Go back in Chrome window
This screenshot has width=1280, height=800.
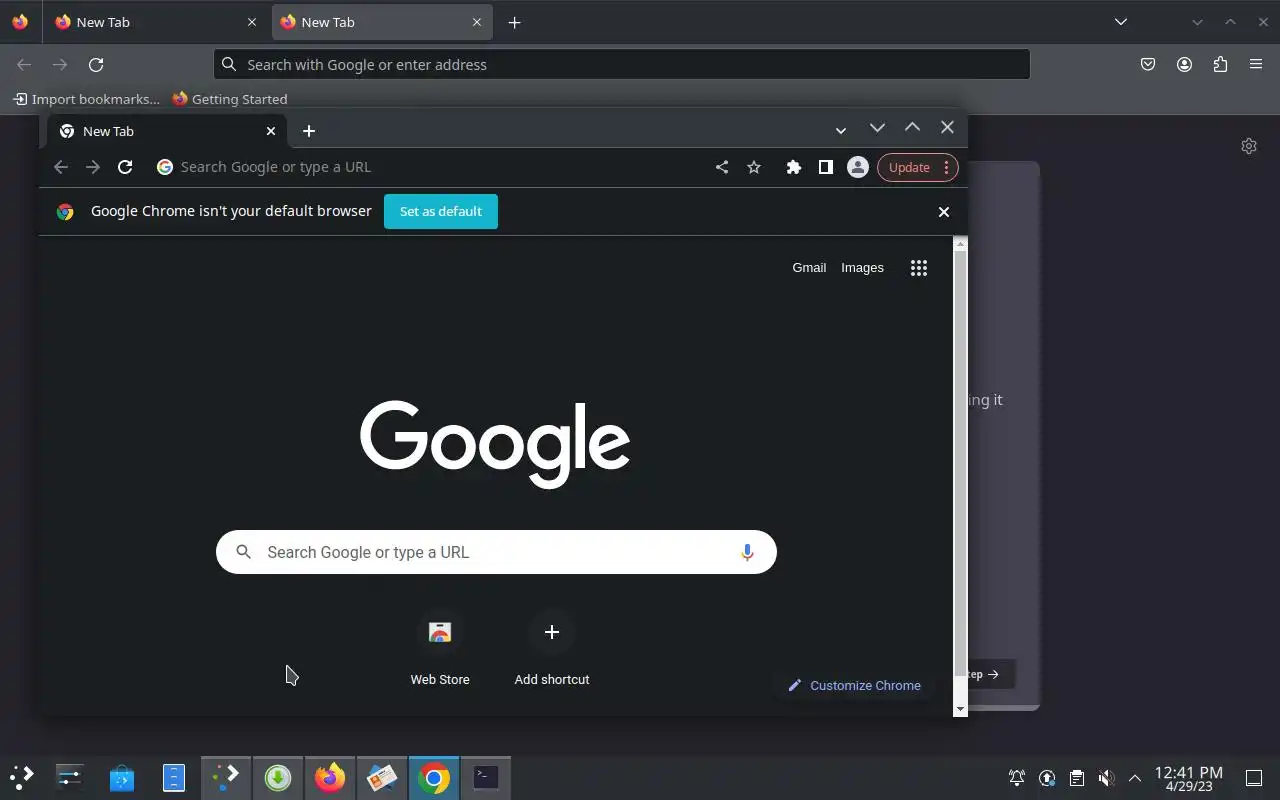click(x=61, y=167)
